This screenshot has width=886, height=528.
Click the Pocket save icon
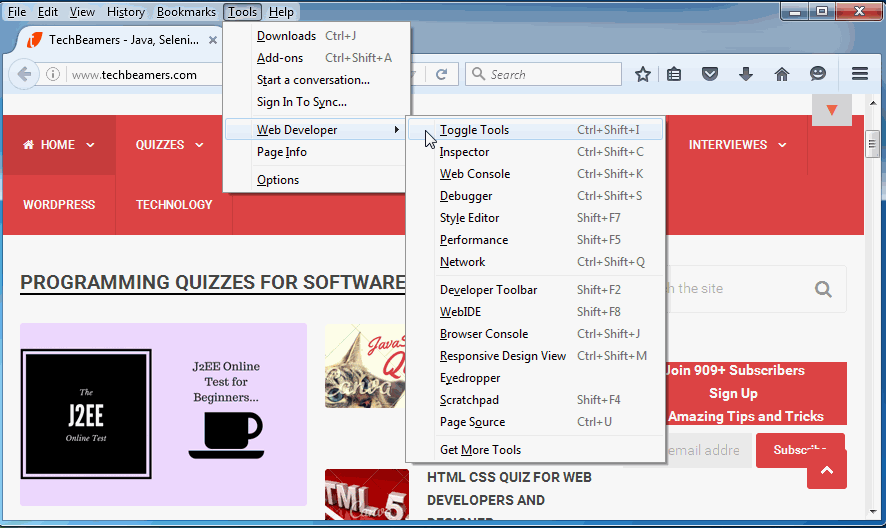click(709, 74)
